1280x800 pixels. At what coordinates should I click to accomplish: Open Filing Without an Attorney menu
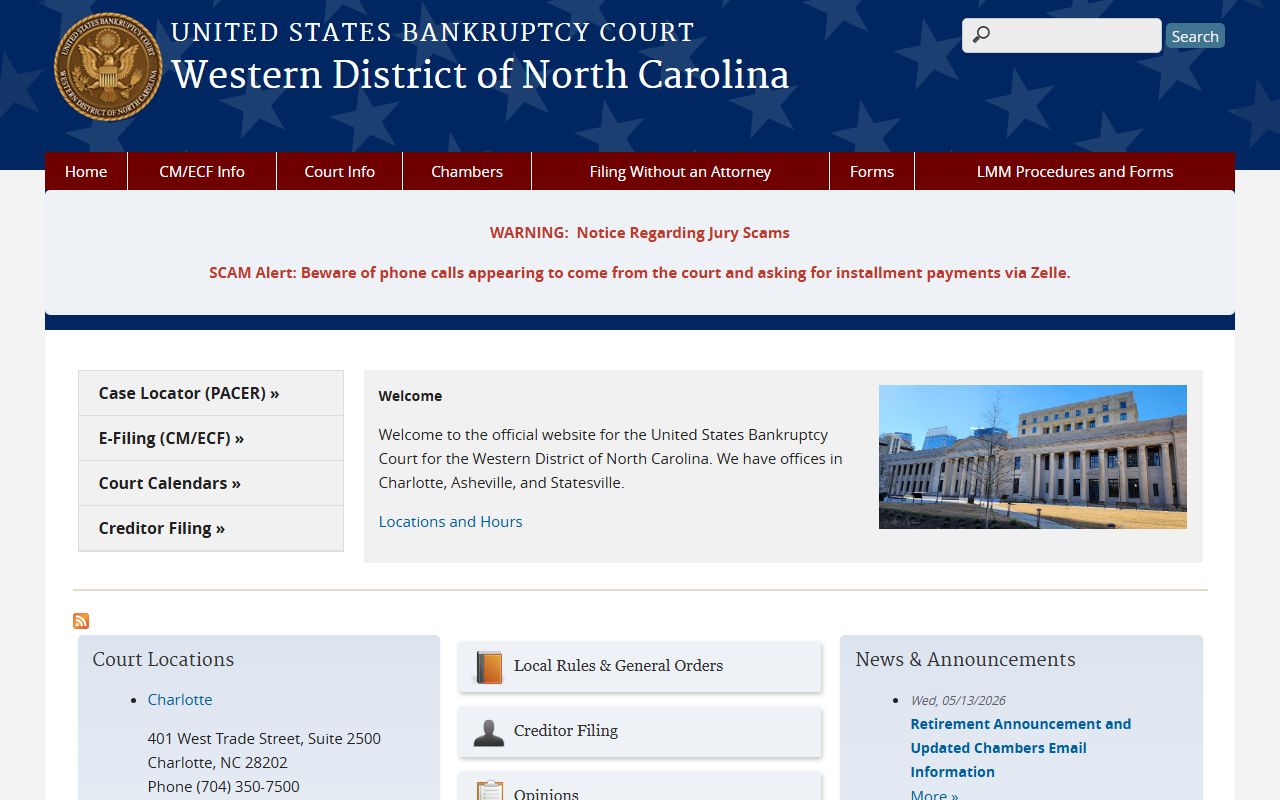(x=680, y=171)
